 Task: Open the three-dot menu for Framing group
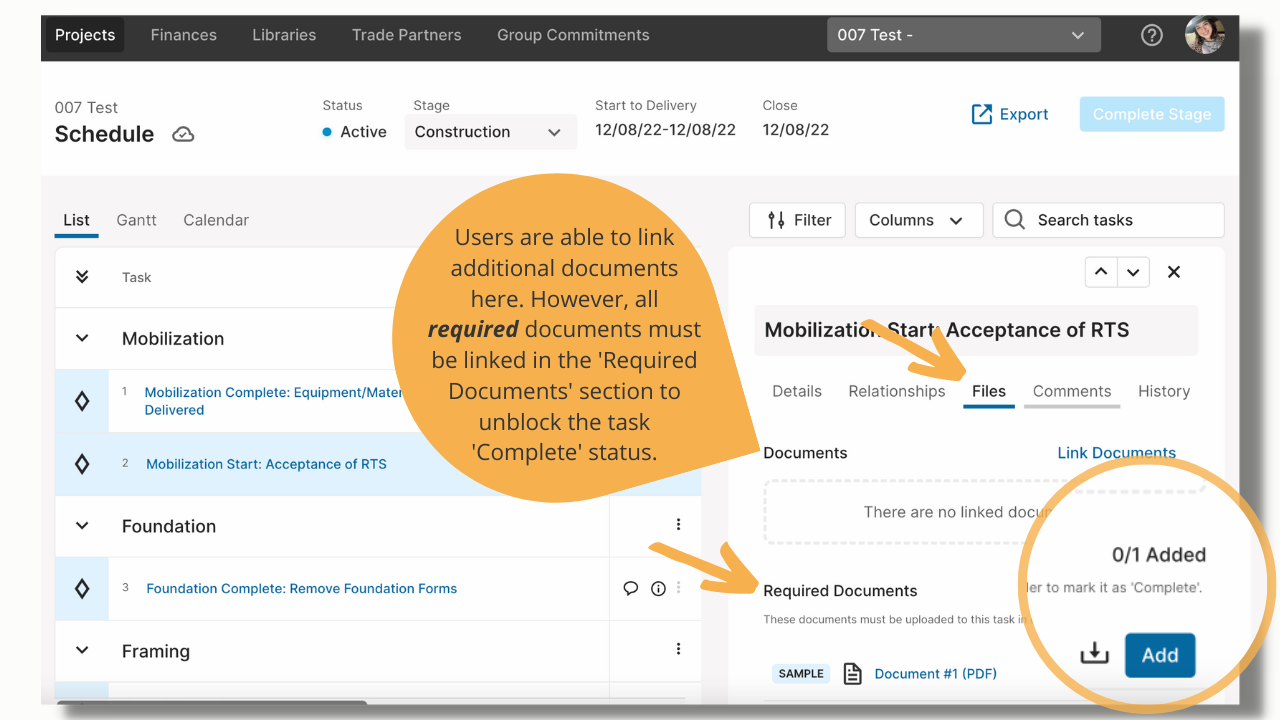click(678, 649)
